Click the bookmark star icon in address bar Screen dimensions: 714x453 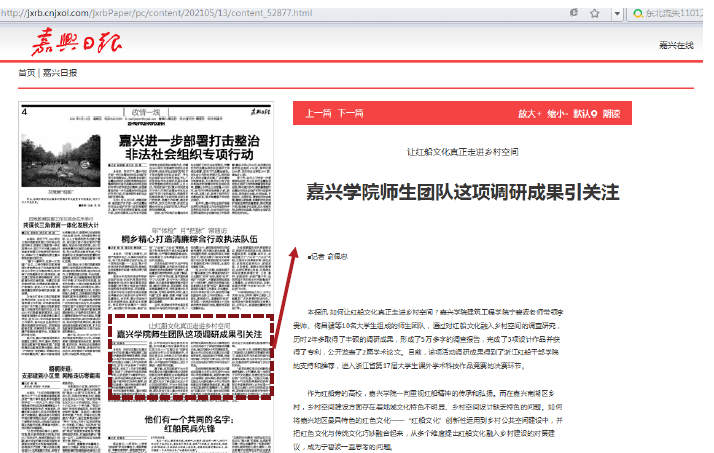(x=593, y=13)
